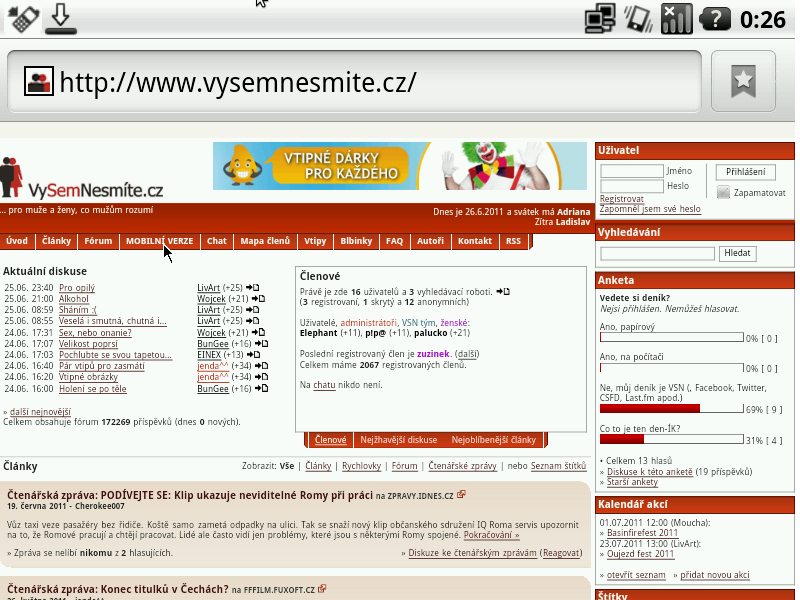
Task: Click the Vyhledávání search input field
Action: pos(657,254)
